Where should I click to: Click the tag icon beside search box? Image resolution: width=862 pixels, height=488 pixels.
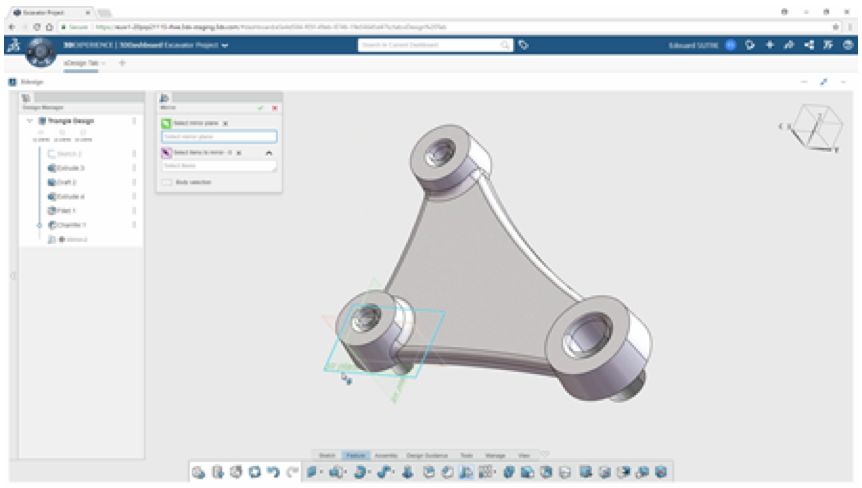point(524,45)
